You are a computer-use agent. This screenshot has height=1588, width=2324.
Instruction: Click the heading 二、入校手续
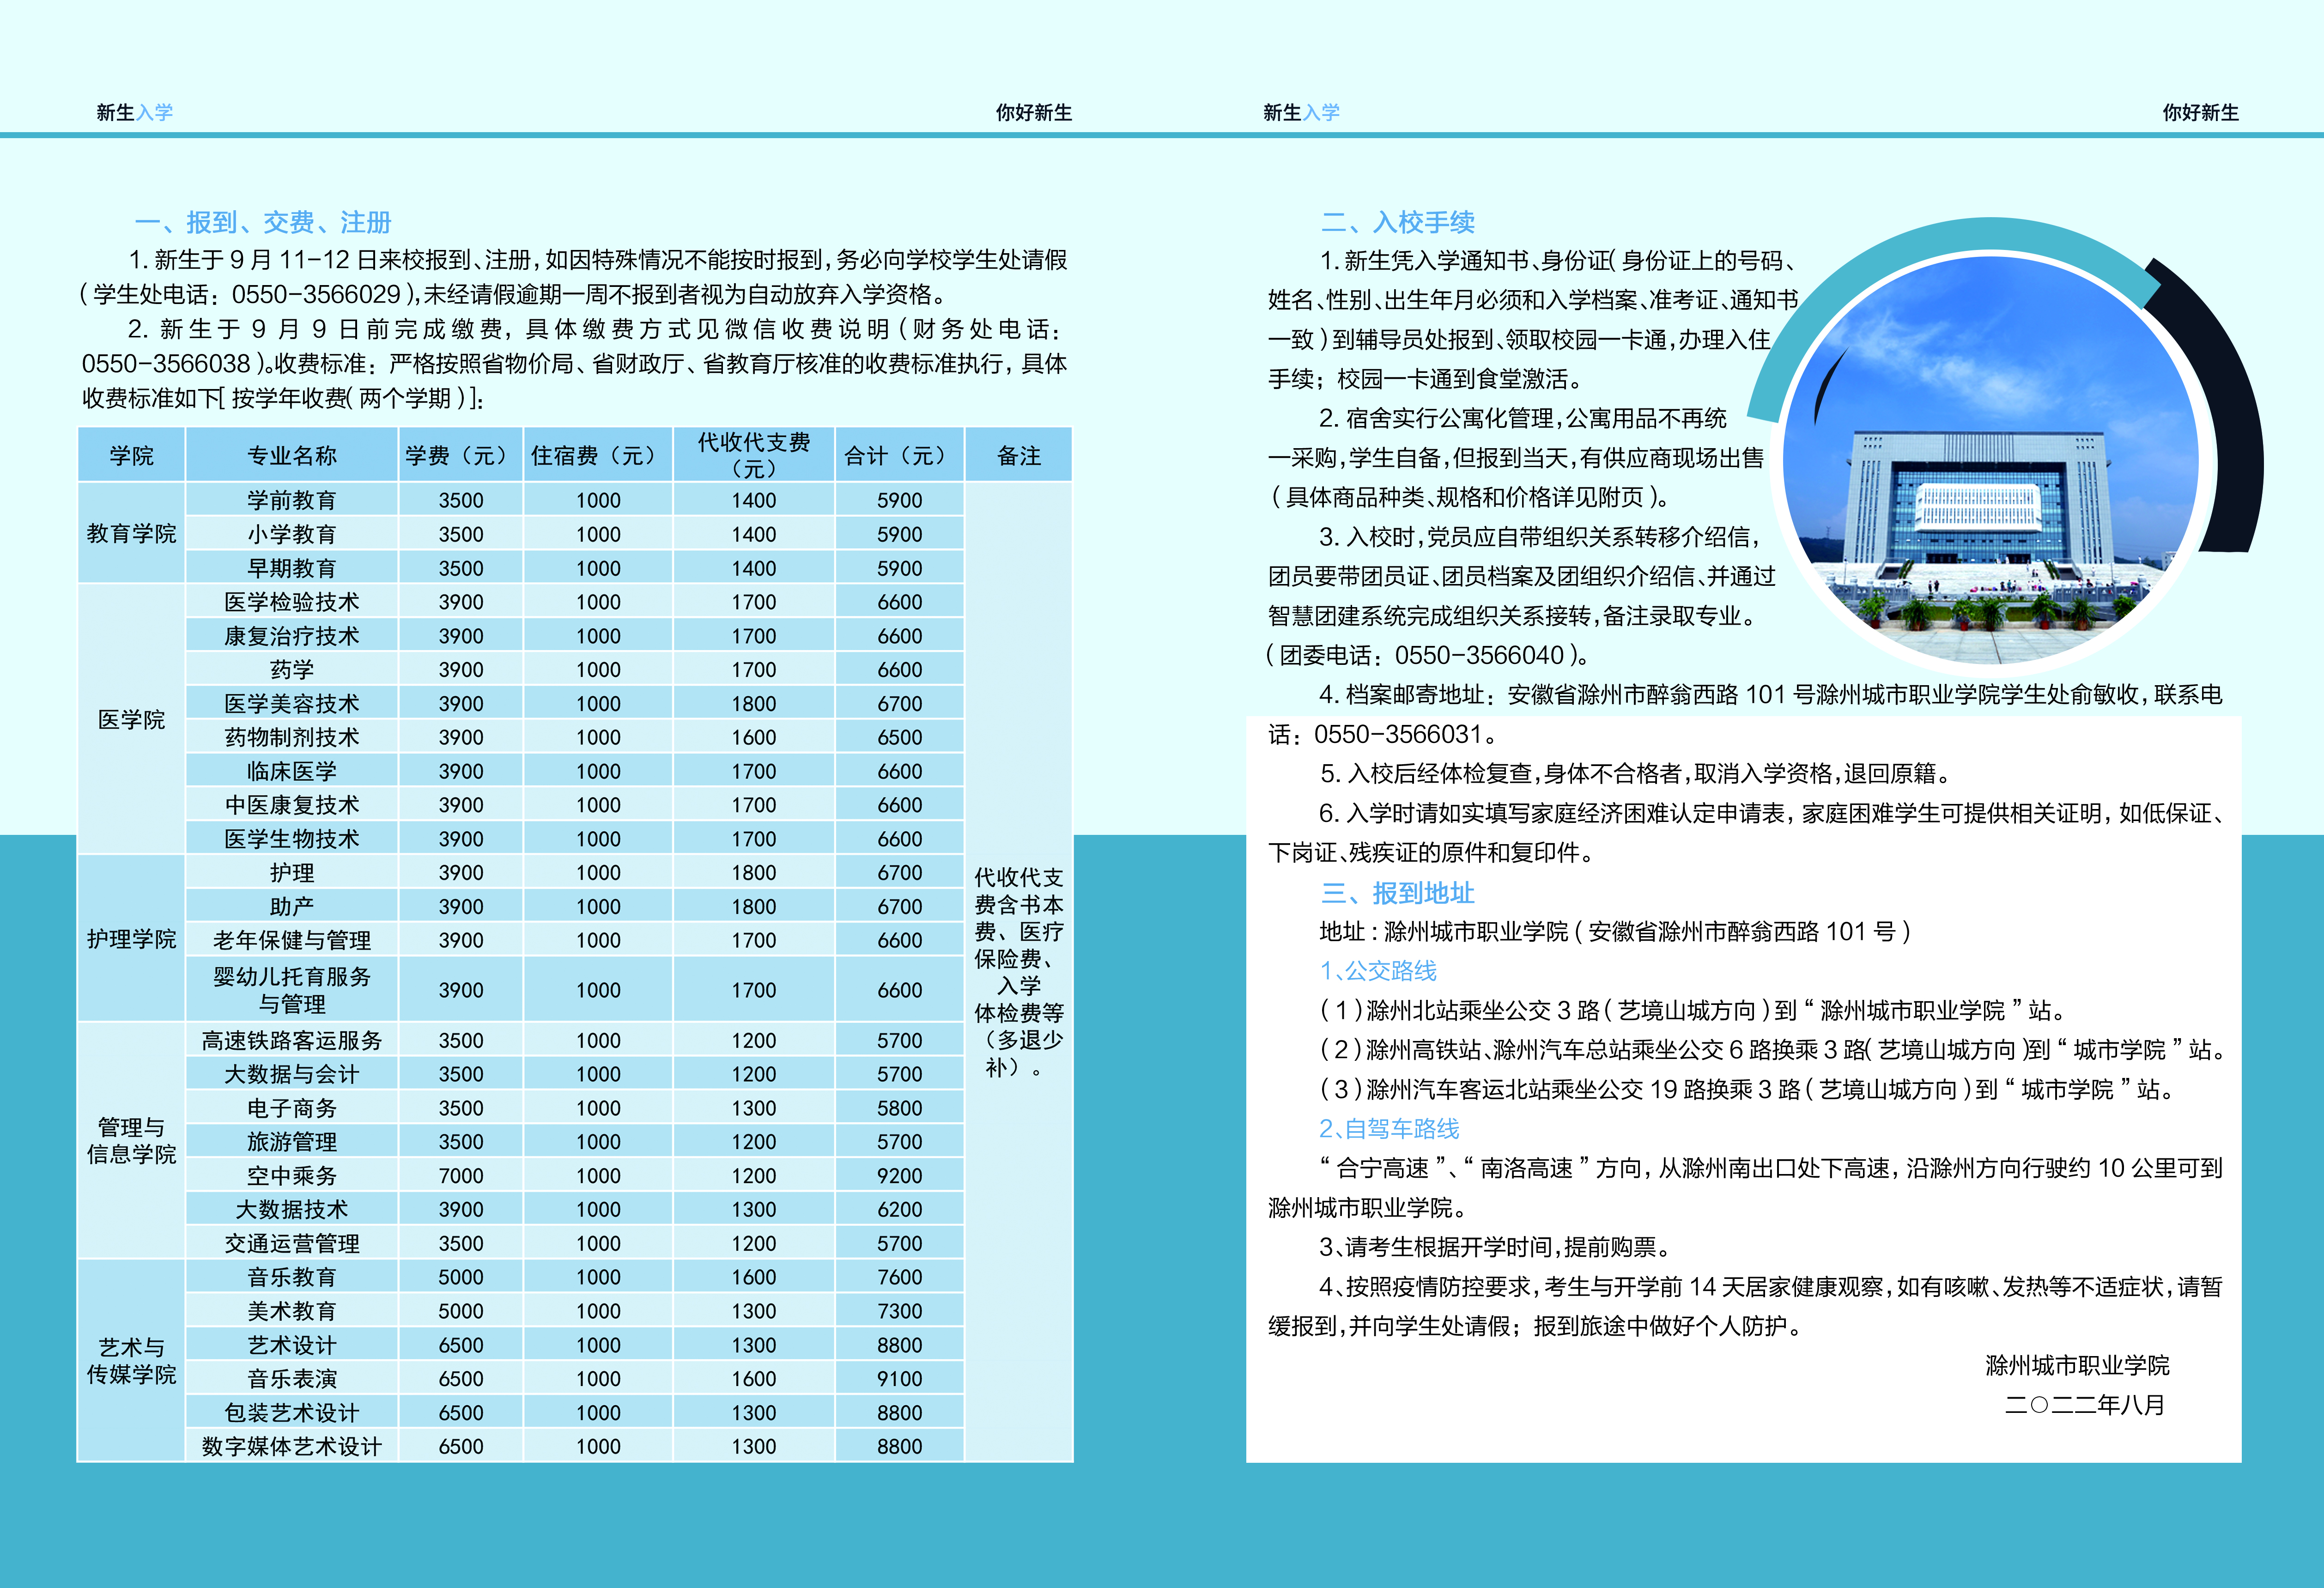(1398, 222)
